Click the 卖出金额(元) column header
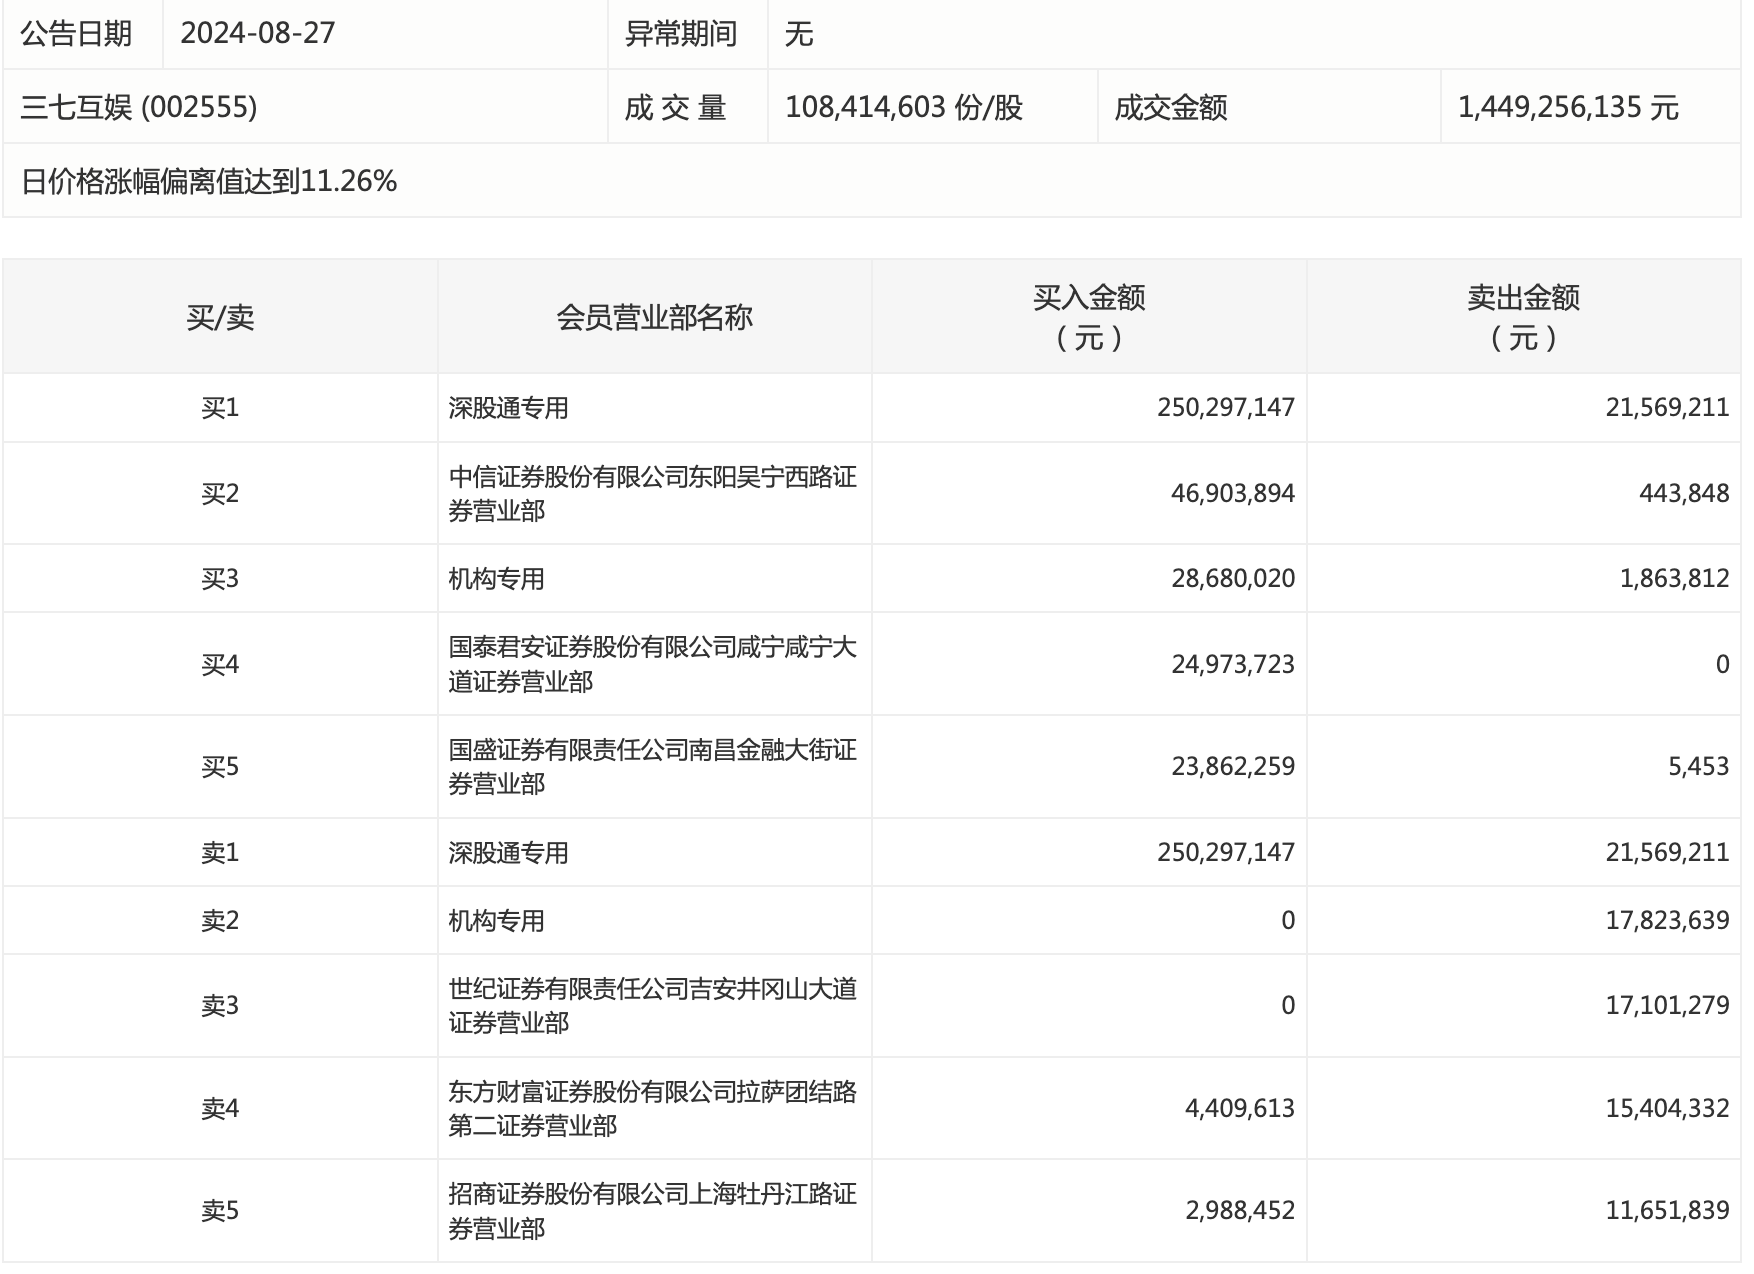The width and height of the screenshot is (1754, 1274). pos(1524,317)
